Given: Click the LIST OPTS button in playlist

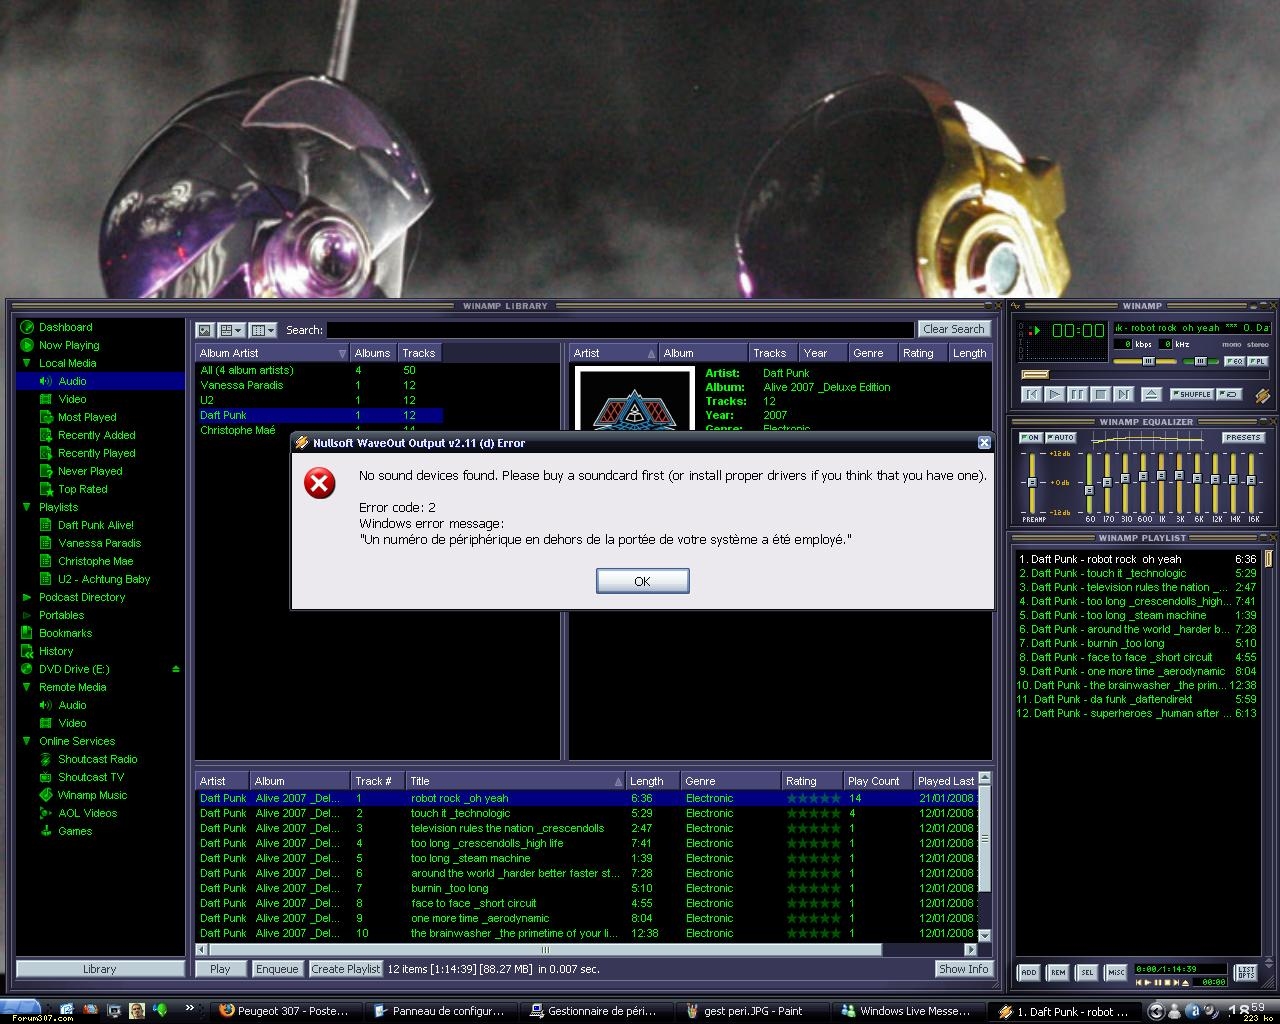Looking at the screenshot, I should click(x=1246, y=971).
